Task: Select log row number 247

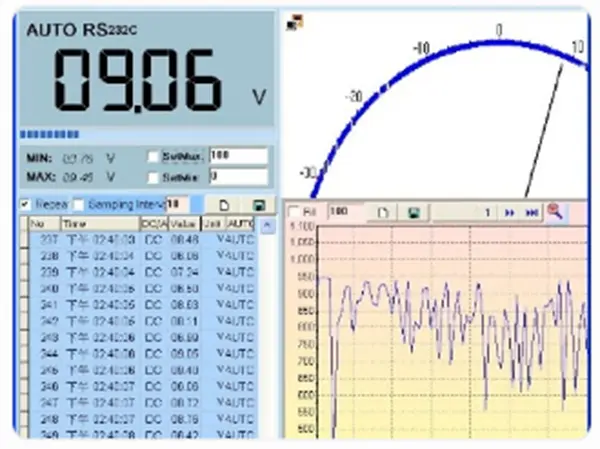Action: point(142,403)
